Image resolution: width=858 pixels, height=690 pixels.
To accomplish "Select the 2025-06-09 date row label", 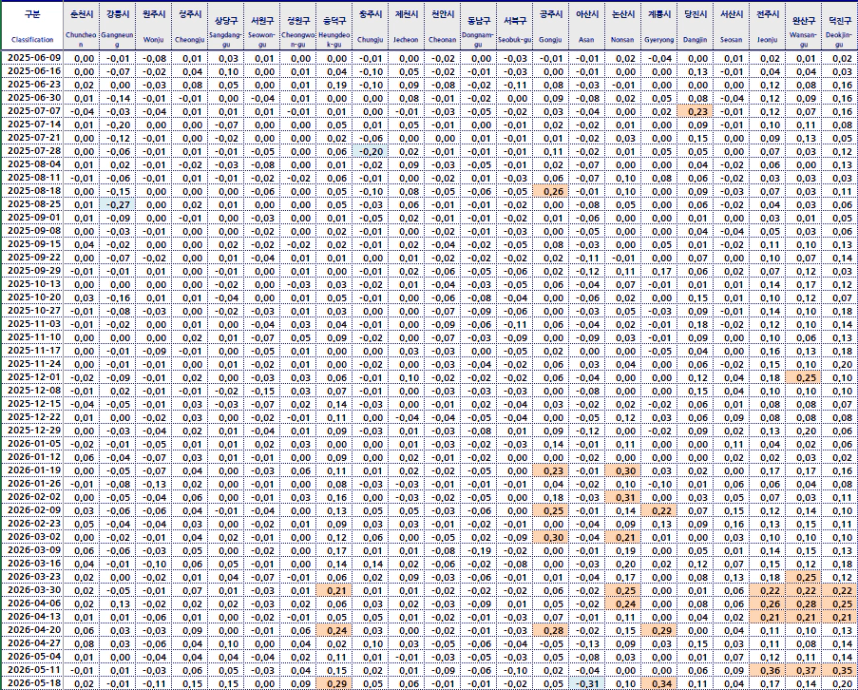I will pos(32,58).
